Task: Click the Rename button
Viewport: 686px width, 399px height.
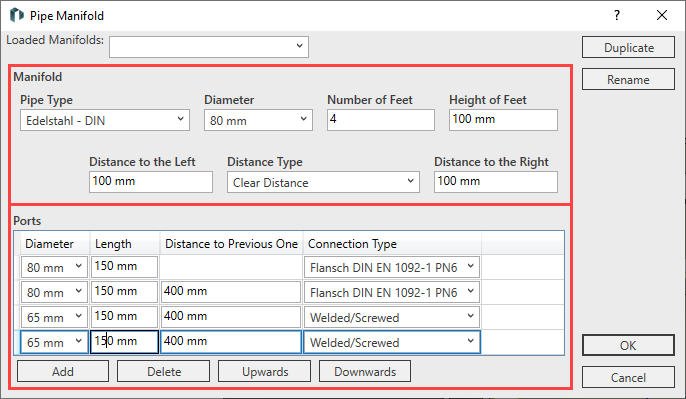Action: pyautogui.click(x=628, y=79)
